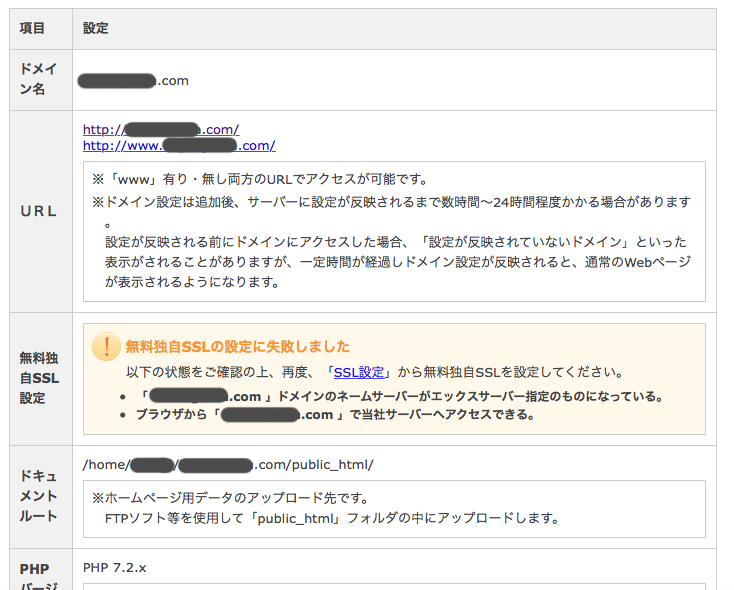Click the SSL設定 link
The height and width of the screenshot is (590, 734).
[359, 371]
